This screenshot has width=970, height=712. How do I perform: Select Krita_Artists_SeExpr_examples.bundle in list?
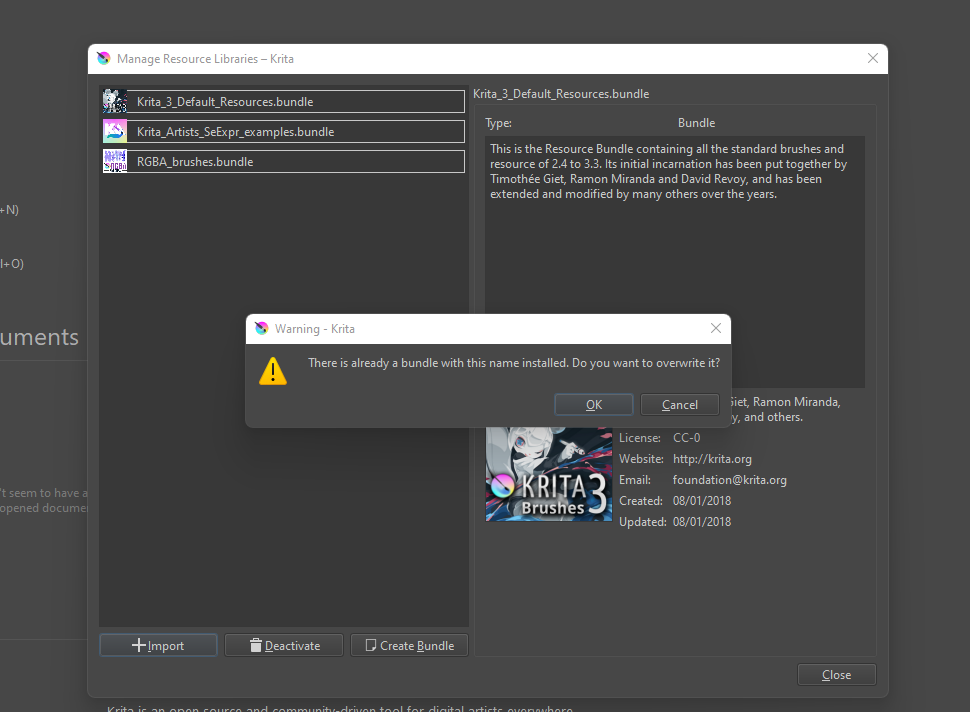284,132
